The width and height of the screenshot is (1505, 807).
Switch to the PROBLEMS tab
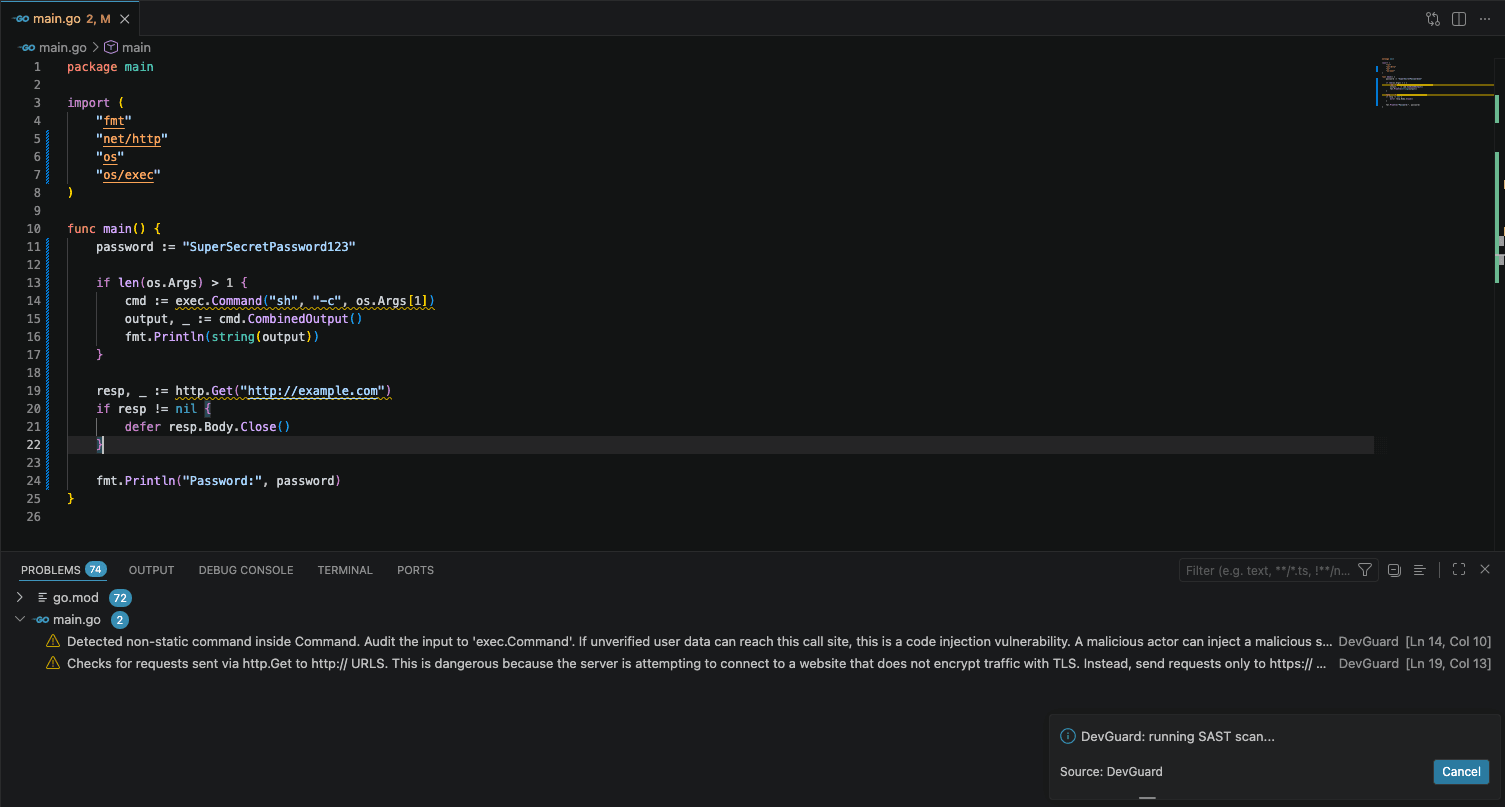[x=50, y=570]
